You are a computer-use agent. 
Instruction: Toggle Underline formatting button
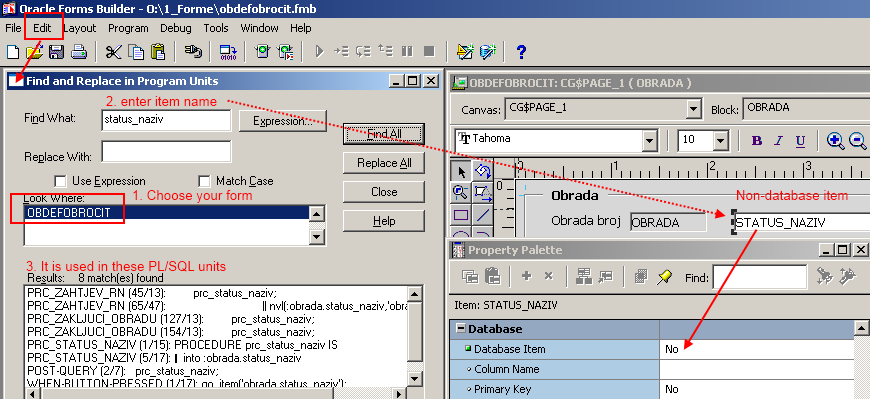click(800, 140)
